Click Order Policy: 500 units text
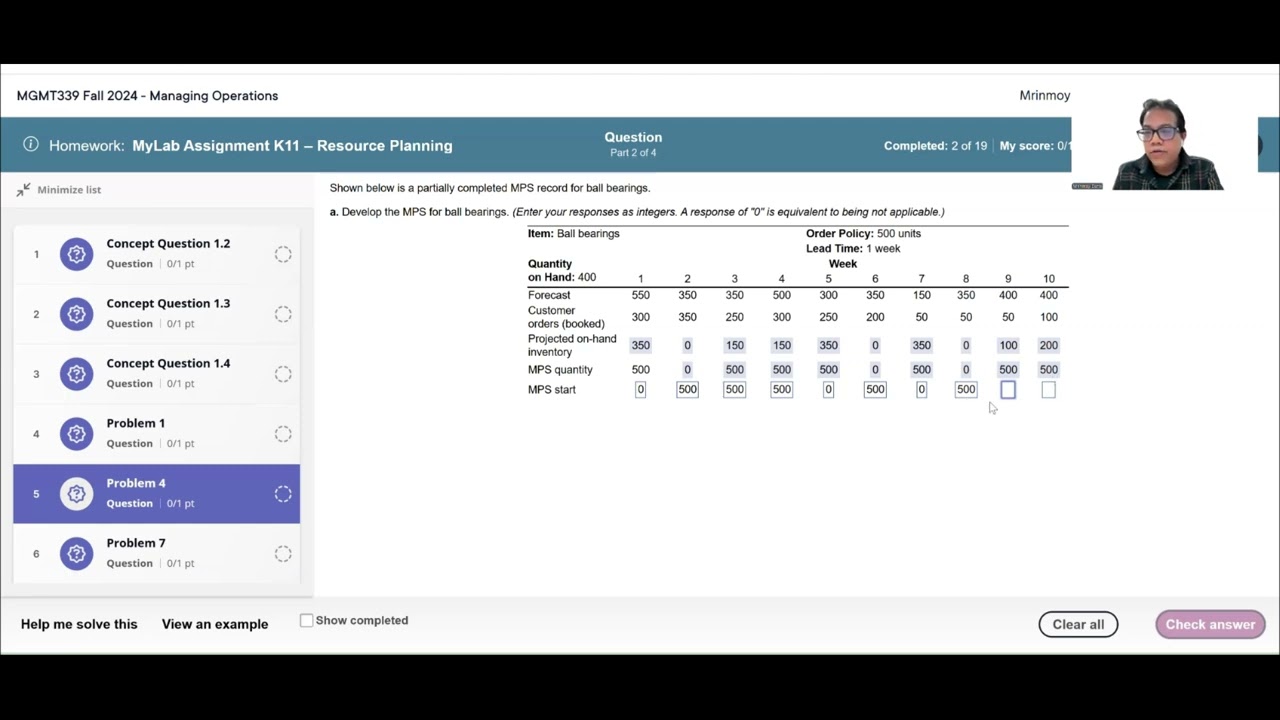The image size is (1280, 720). coord(863,233)
